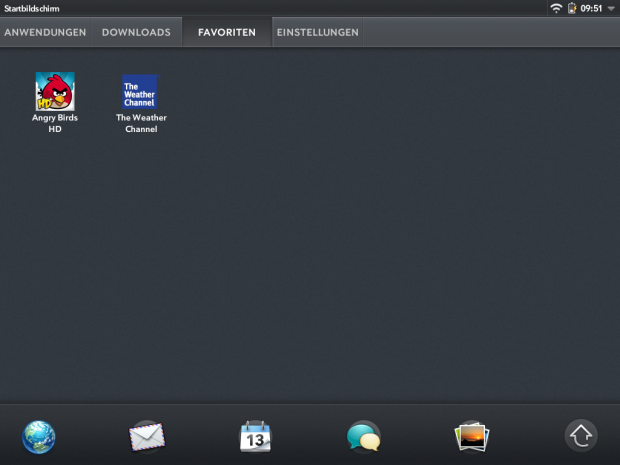Open the Email envelope in the dock

click(146, 436)
